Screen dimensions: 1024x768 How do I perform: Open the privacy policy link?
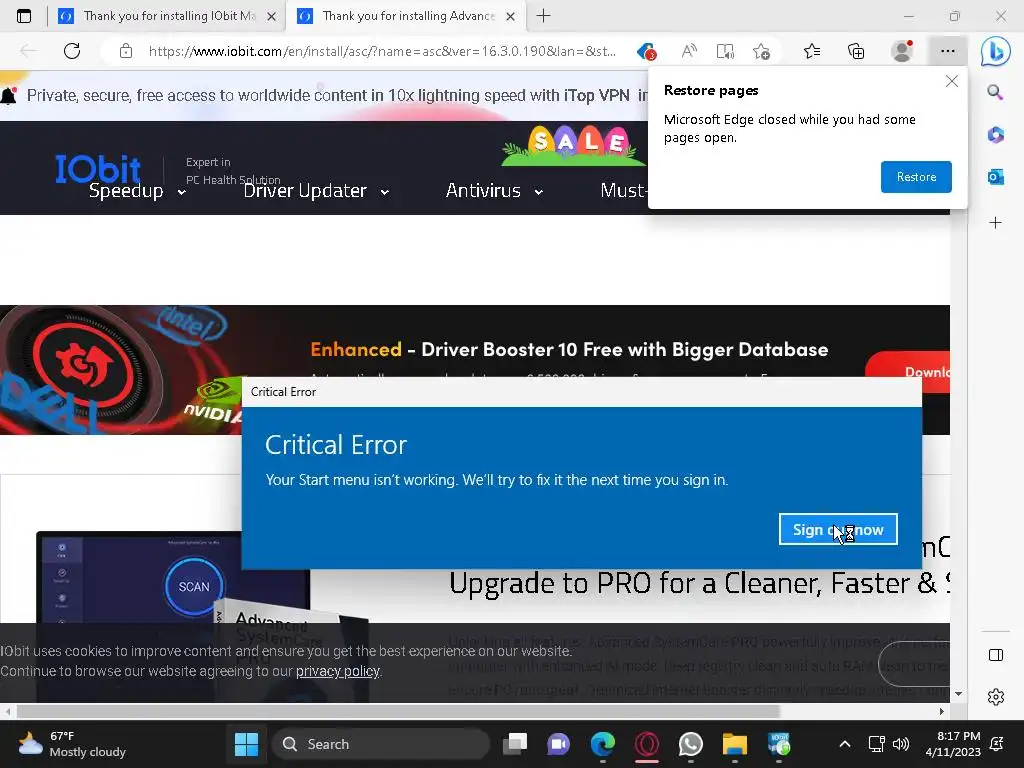coord(338,671)
